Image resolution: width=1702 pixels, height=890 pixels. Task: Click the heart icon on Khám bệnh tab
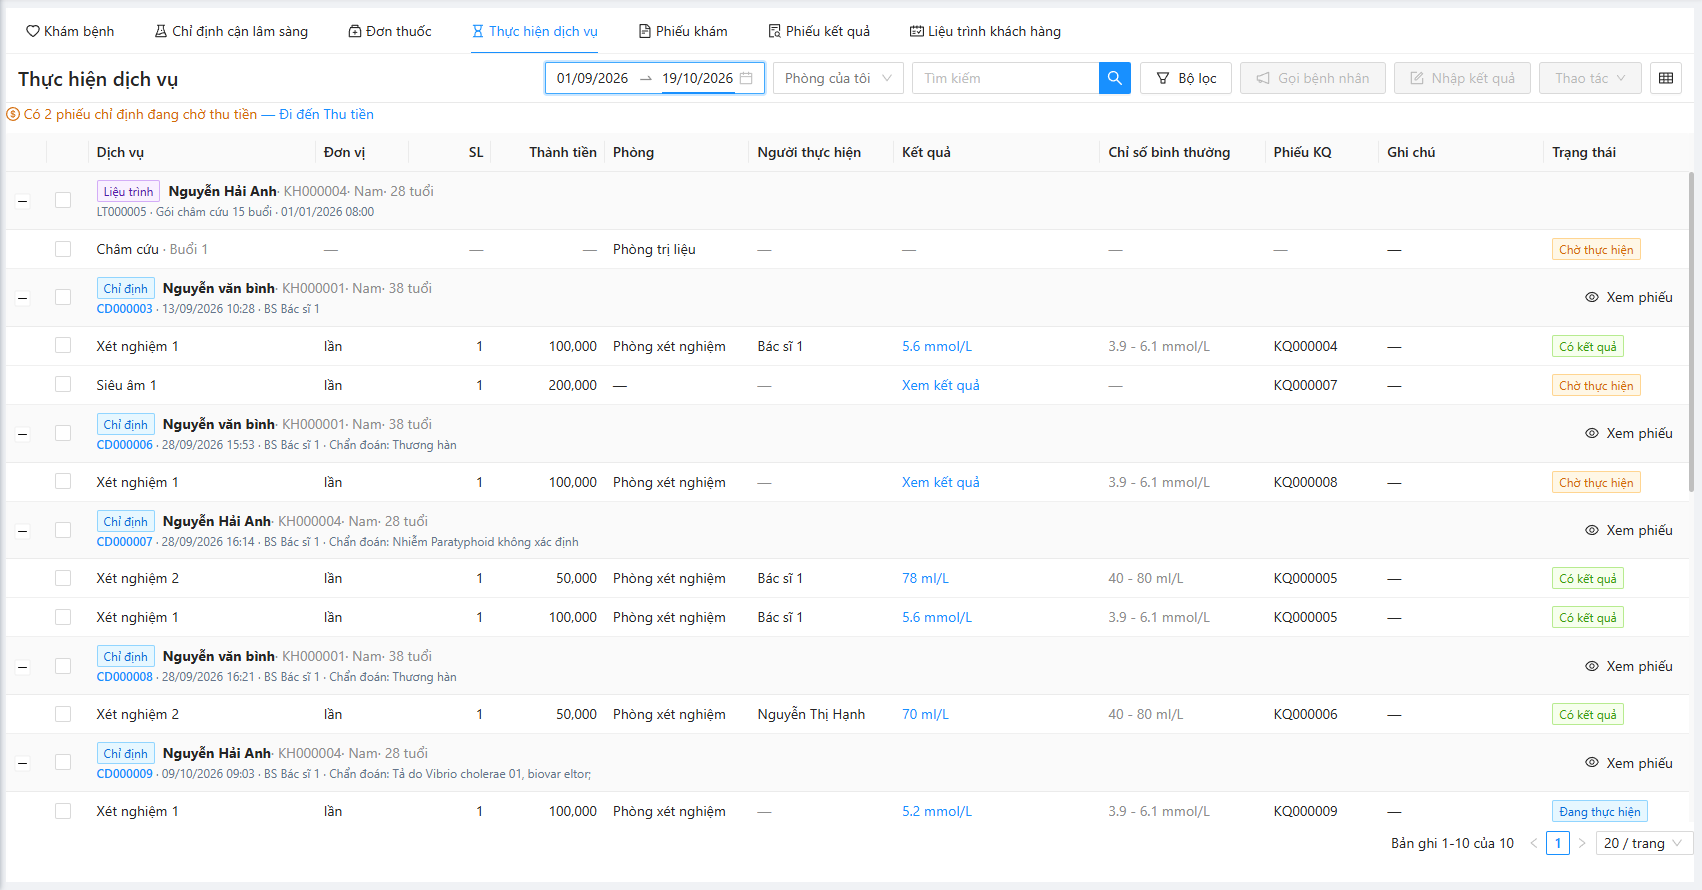tap(33, 31)
